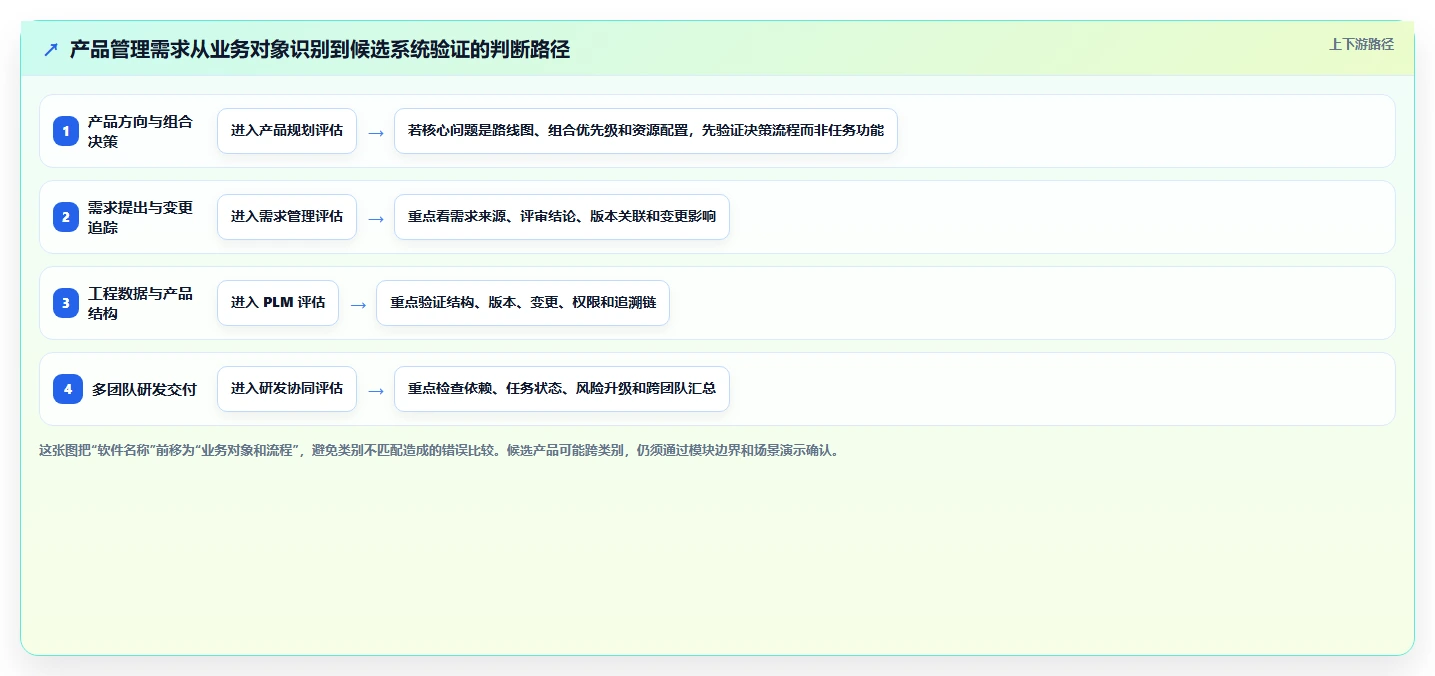
Task: Open the 进入产品规划评估 box
Action: point(287,131)
